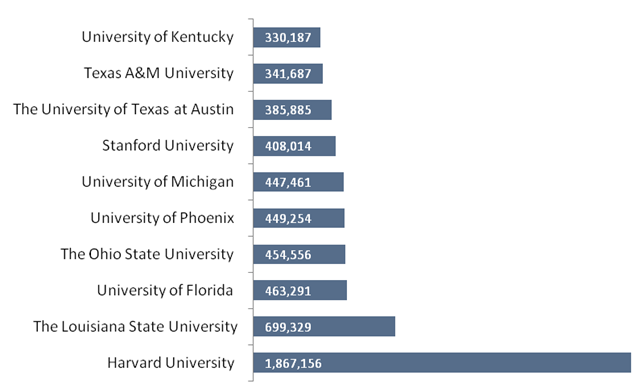The height and width of the screenshot is (390, 641).
Task: Select the 330,187 data label
Action: click(x=288, y=38)
